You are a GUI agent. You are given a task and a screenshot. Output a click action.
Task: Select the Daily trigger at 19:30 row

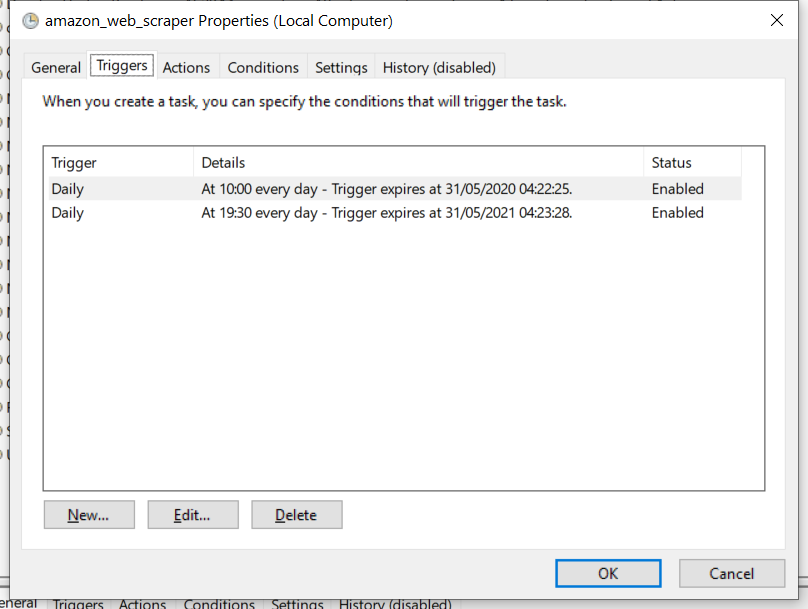395,213
